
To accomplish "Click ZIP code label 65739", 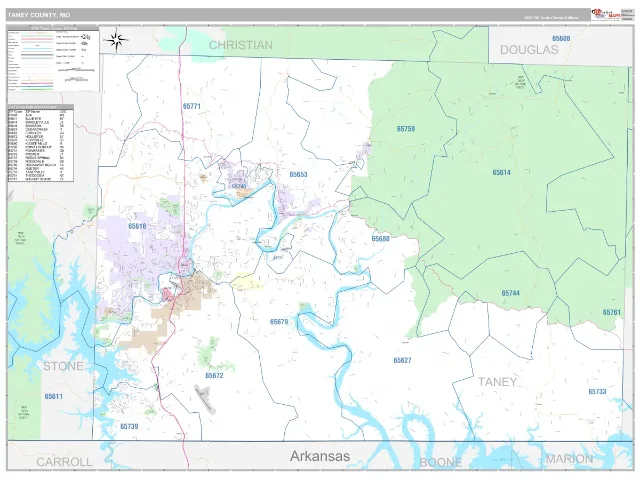I will (129, 427).
